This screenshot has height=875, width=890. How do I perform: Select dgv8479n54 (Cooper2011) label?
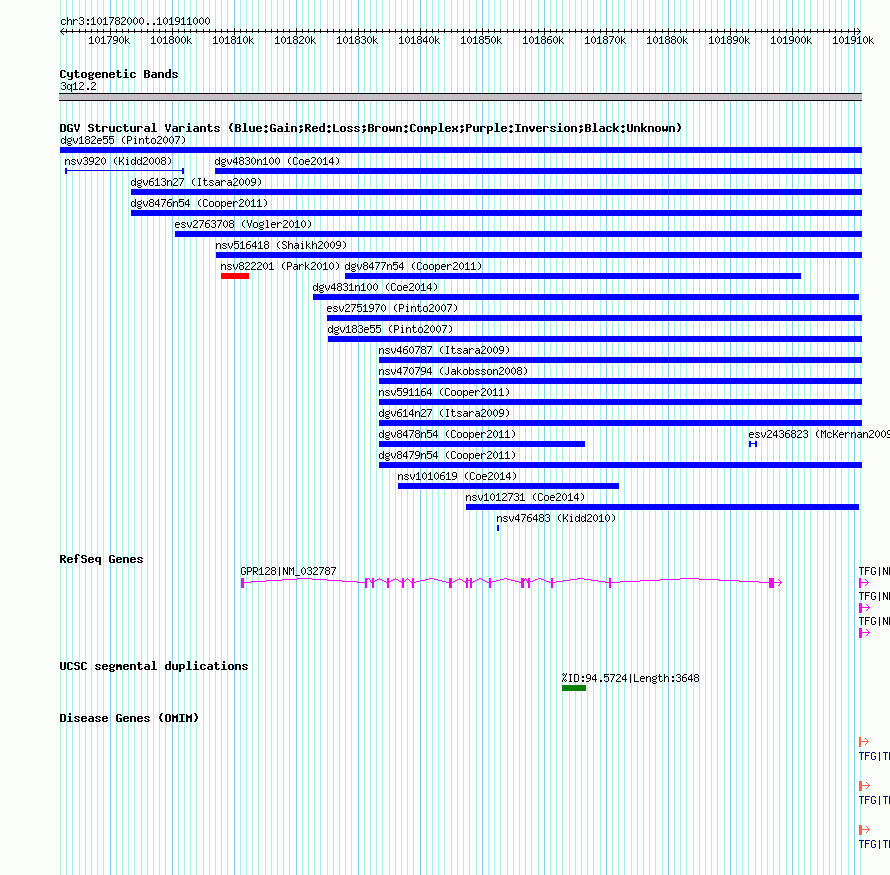(x=447, y=455)
